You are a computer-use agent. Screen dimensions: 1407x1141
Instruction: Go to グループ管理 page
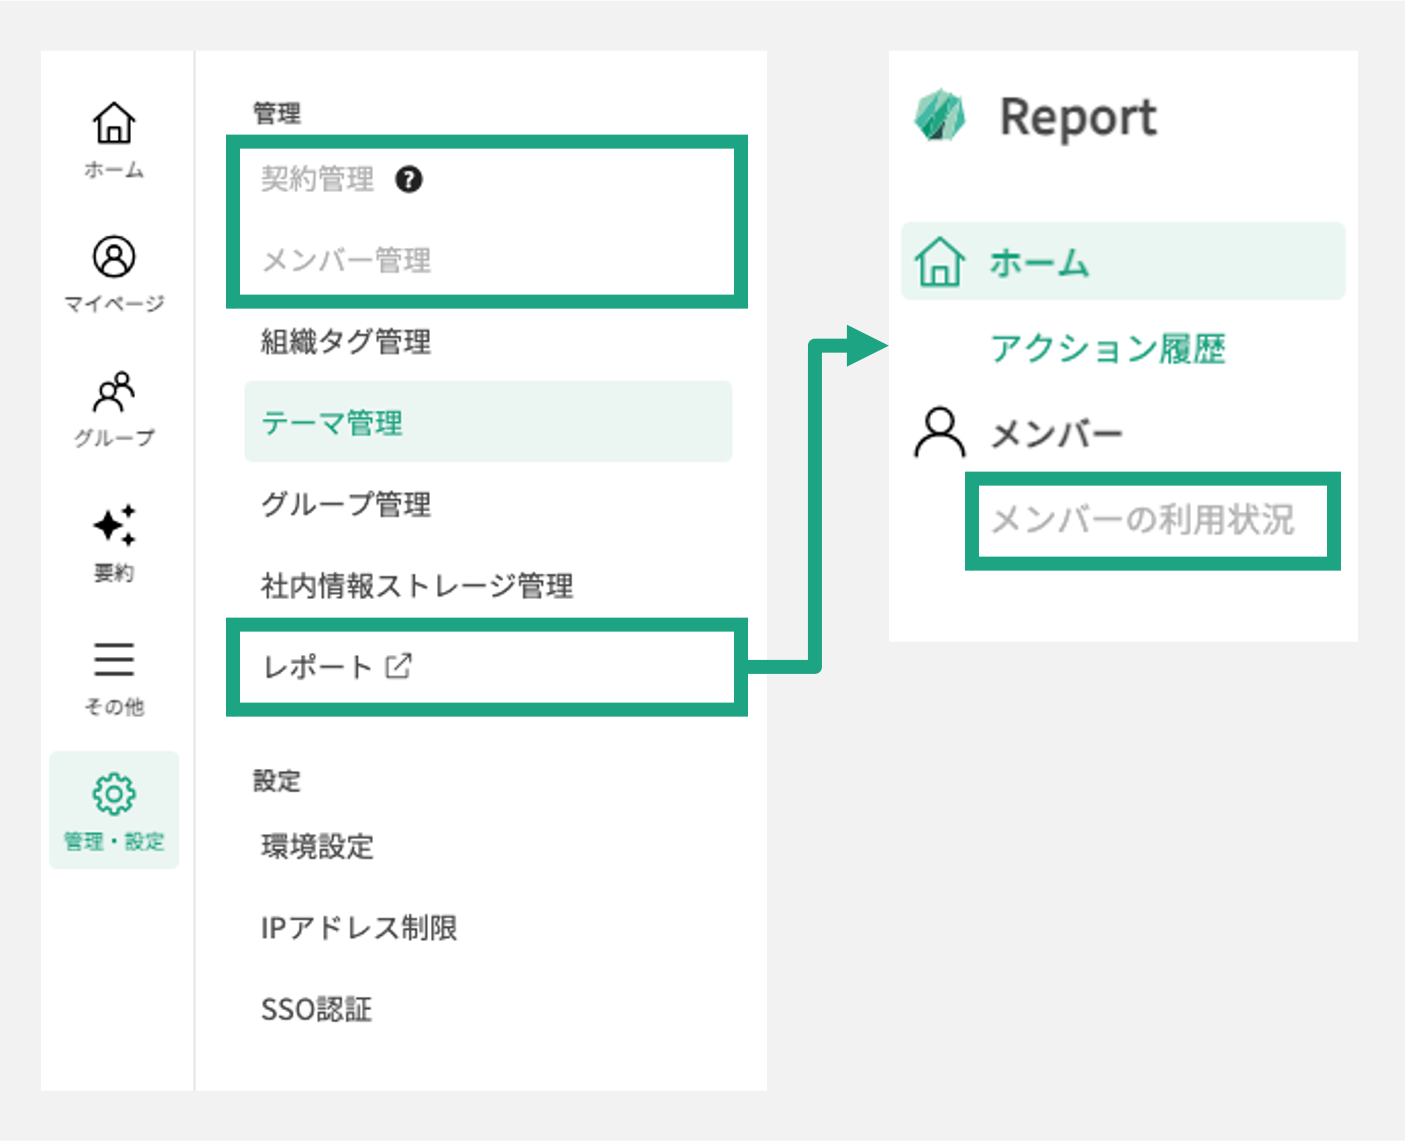(x=346, y=504)
